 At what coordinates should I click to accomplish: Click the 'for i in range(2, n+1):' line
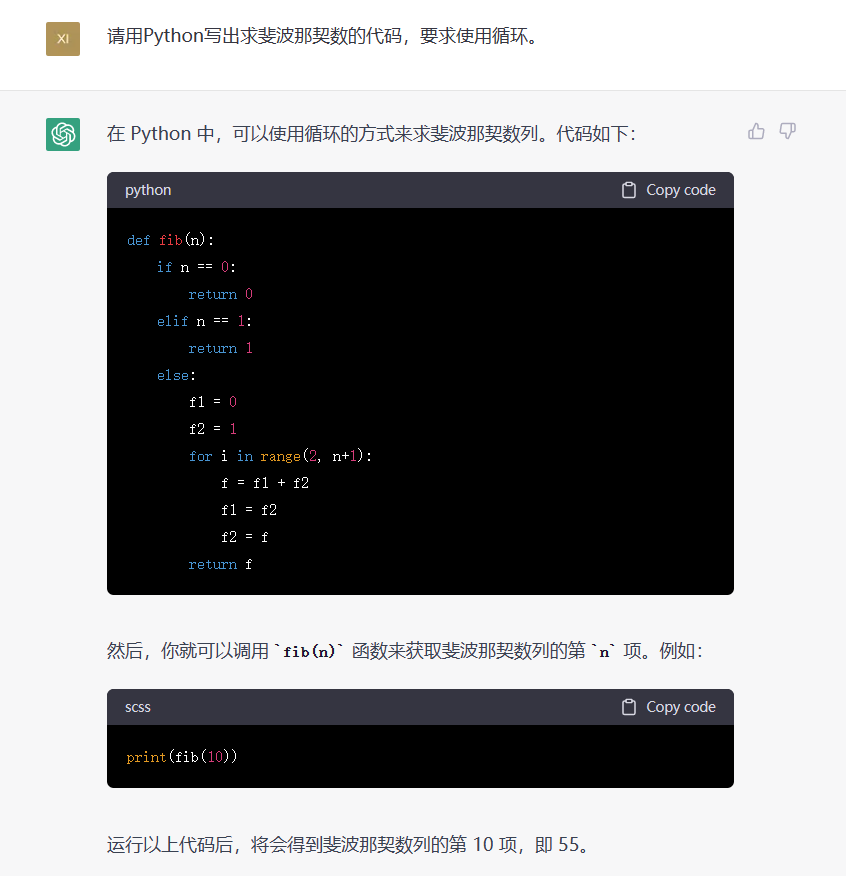281,456
